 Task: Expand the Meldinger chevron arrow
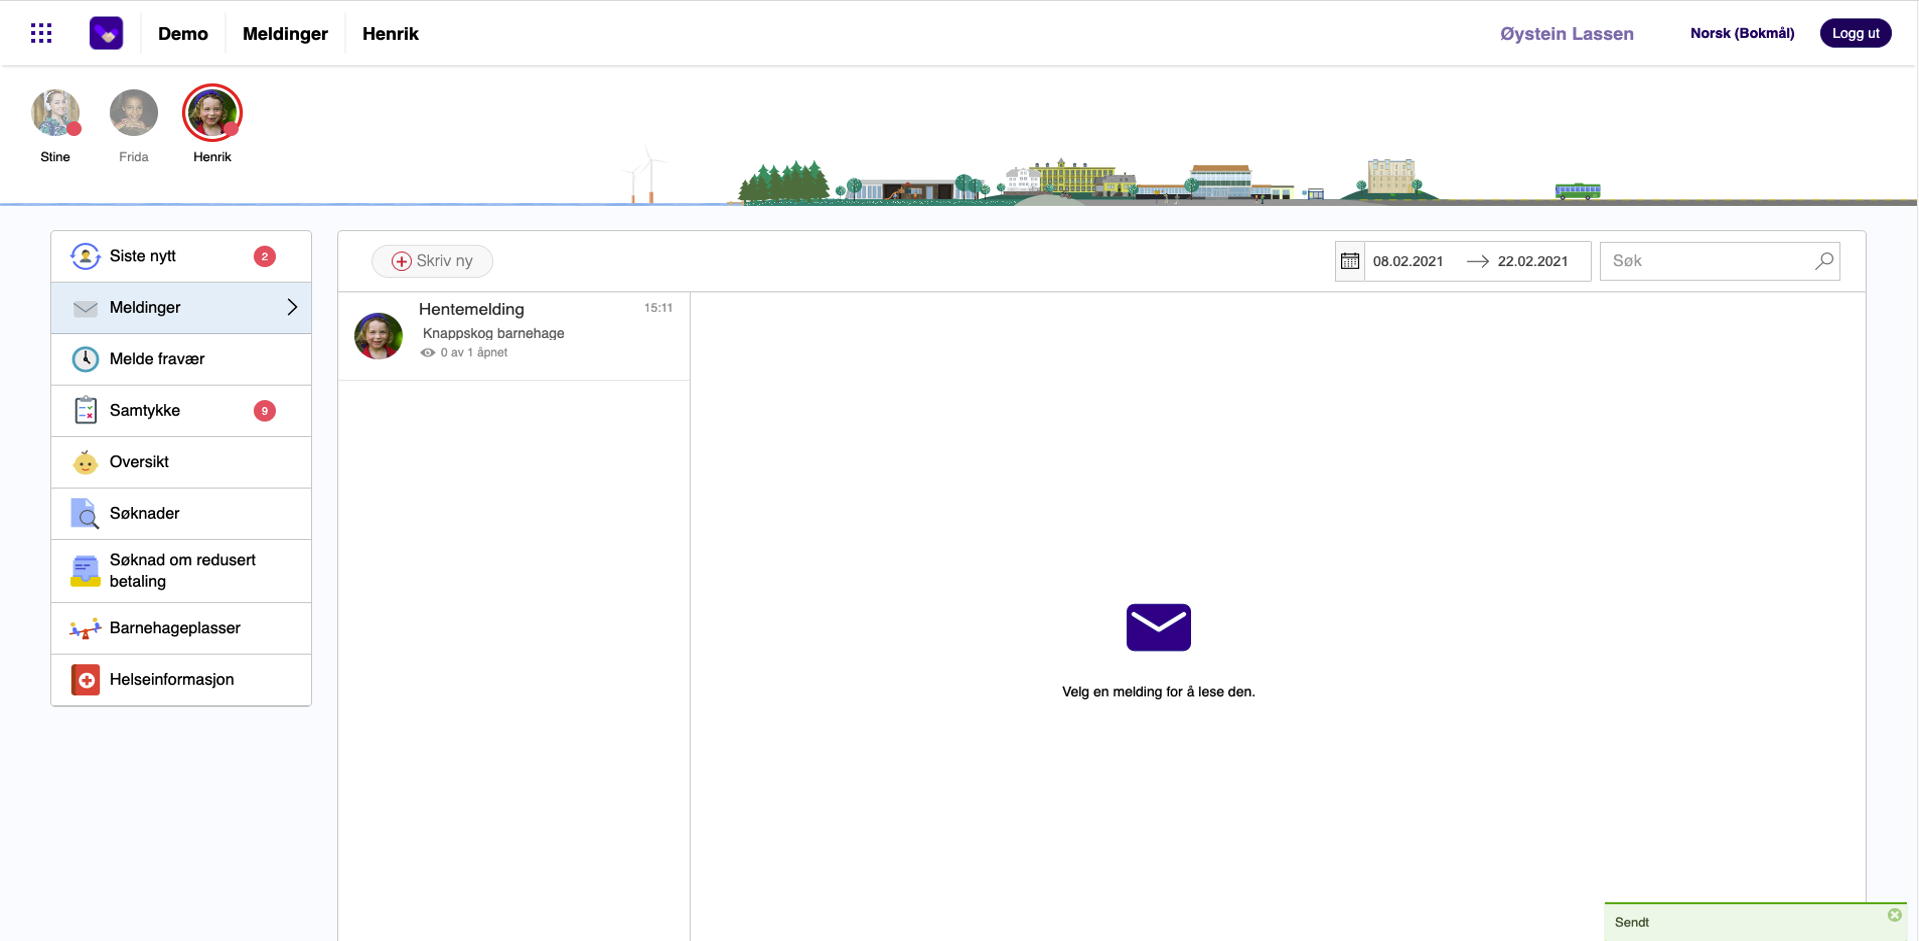292,308
